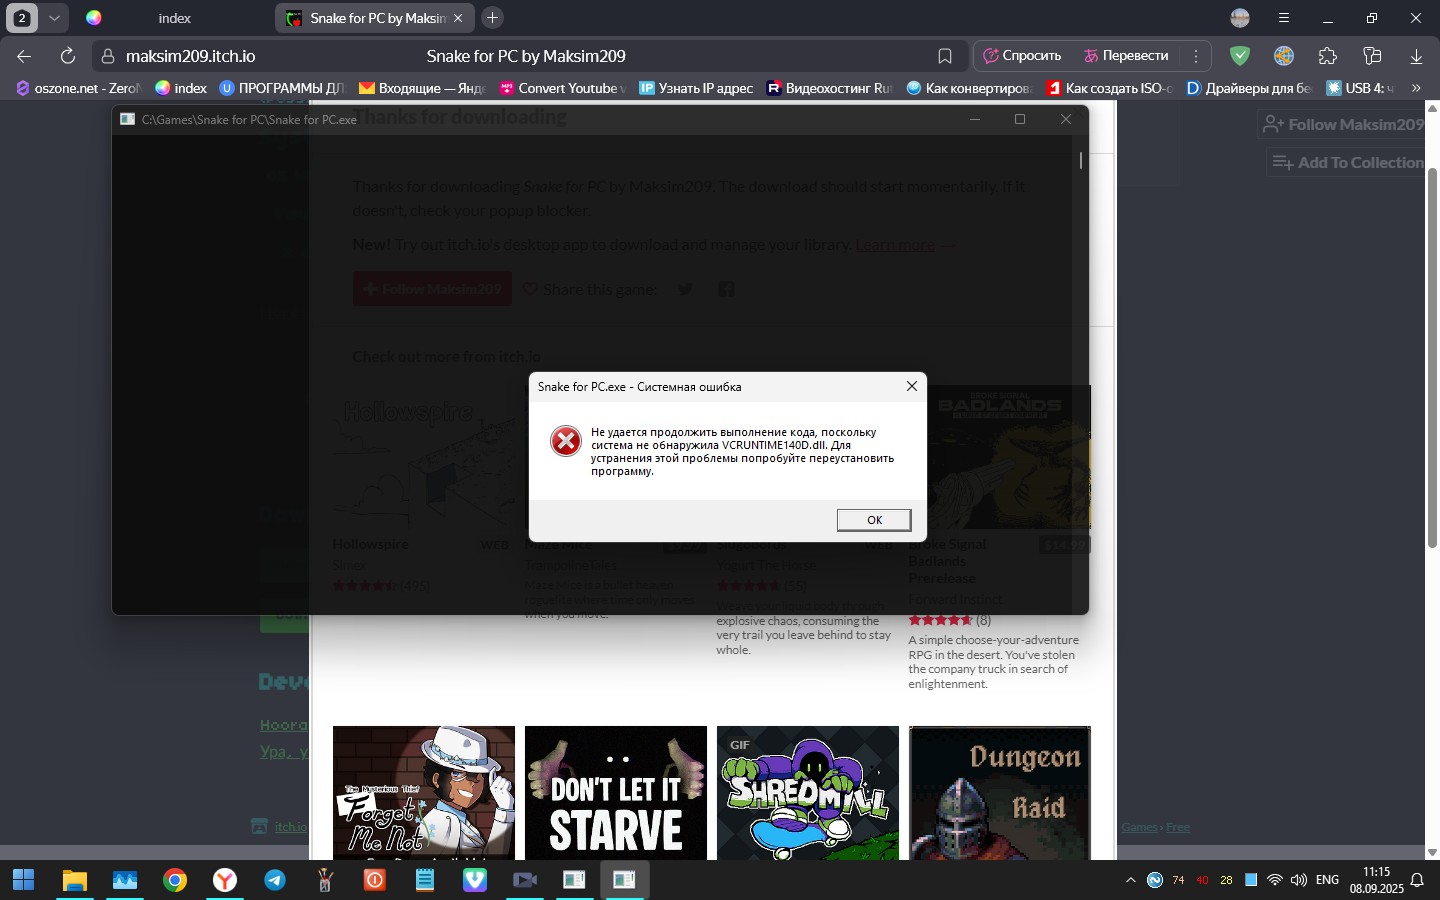Click the Snake for PC.exe console title icon

coord(127,119)
